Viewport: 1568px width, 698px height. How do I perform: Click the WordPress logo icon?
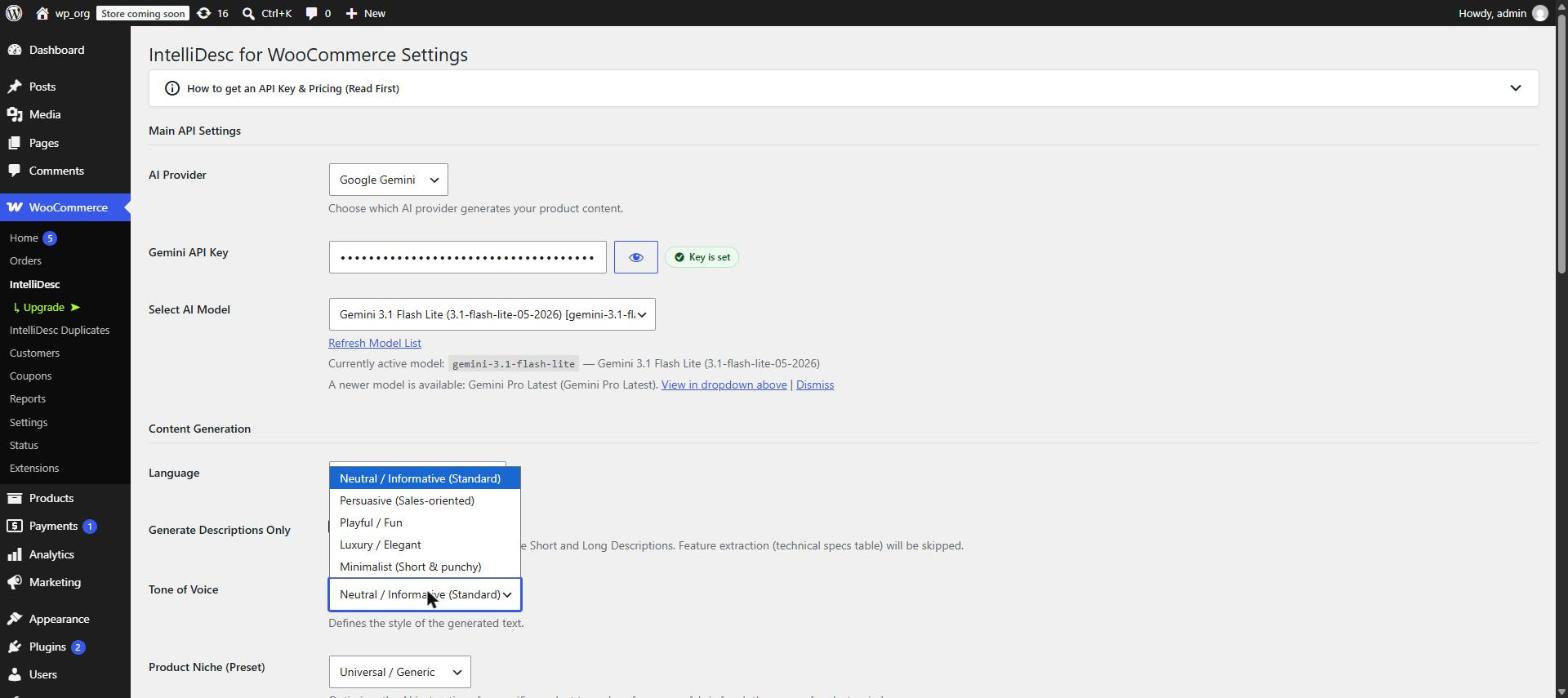pos(14,13)
